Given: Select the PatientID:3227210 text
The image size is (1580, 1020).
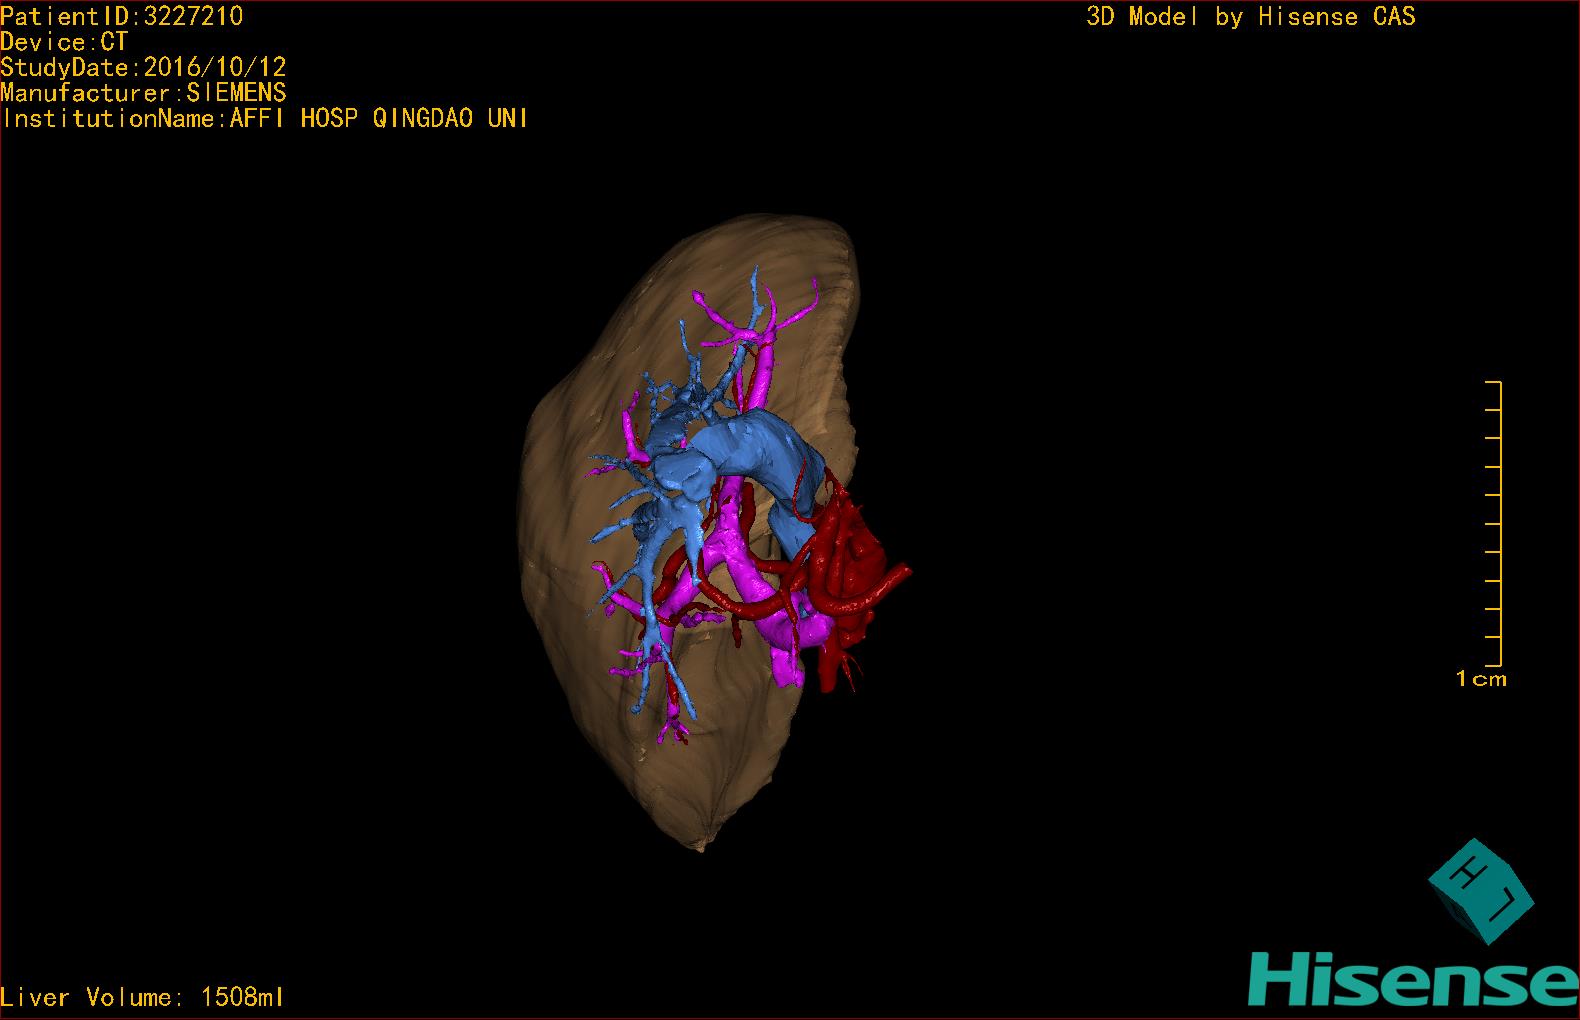Looking at the screenshot, I should [x=122, y=16].
